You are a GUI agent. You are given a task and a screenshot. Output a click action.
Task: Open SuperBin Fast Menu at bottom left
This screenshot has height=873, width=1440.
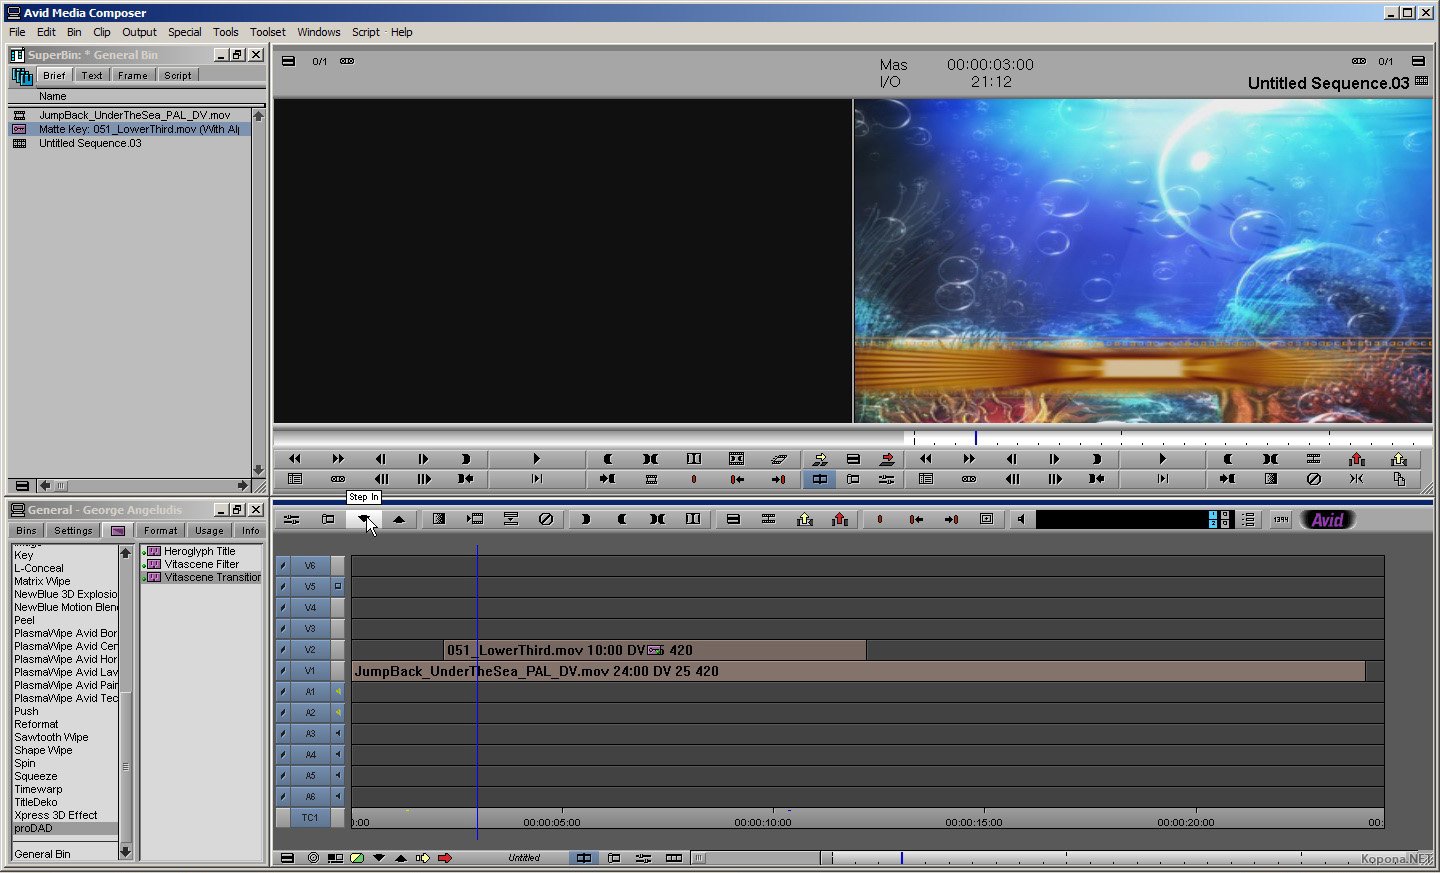(x=22, y=486)
